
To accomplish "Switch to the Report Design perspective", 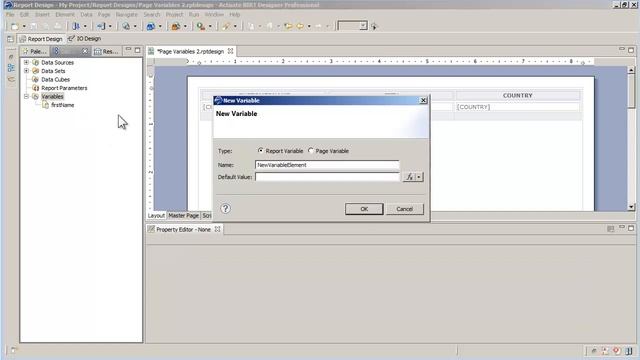I will (x=41, y=39).
